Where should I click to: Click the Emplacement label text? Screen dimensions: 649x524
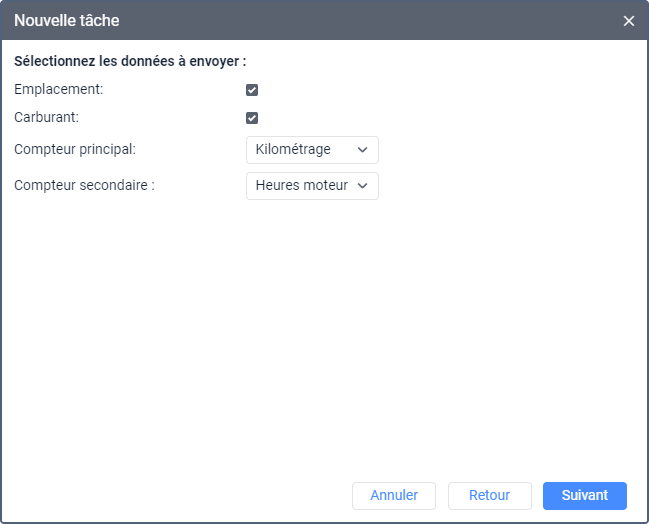click(x=58, y=89)
